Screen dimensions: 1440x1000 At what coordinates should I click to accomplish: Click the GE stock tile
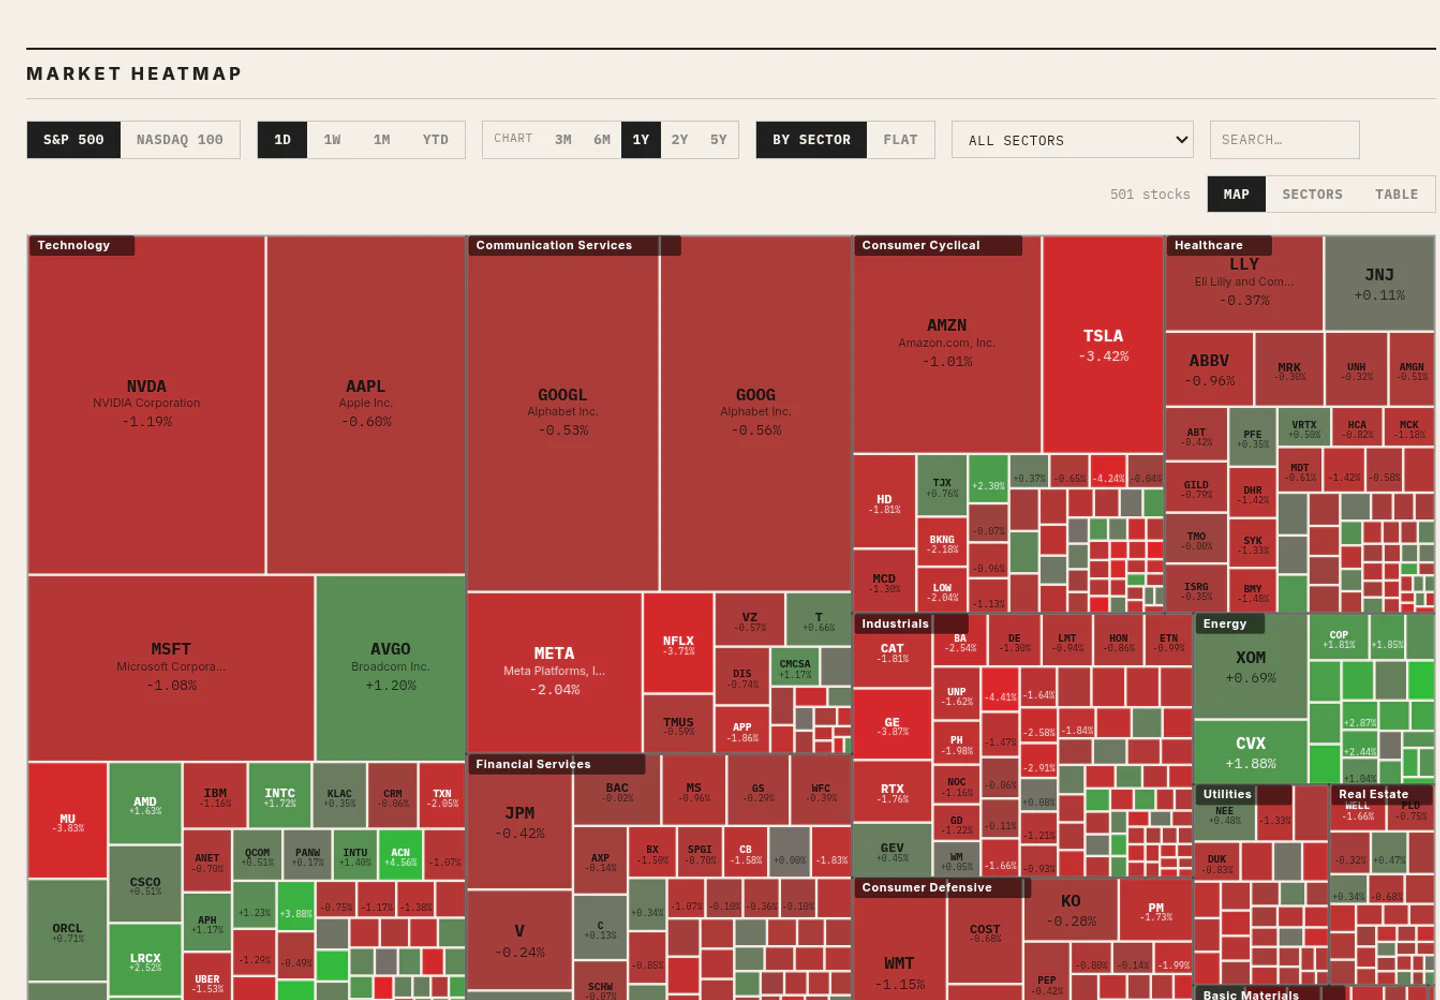coord(892,725)
